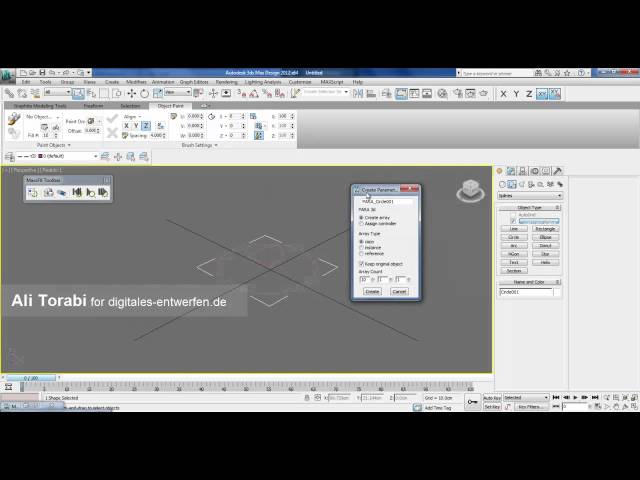
Task: Click Cancel button in the dialog
Action: tap(399, 291)
